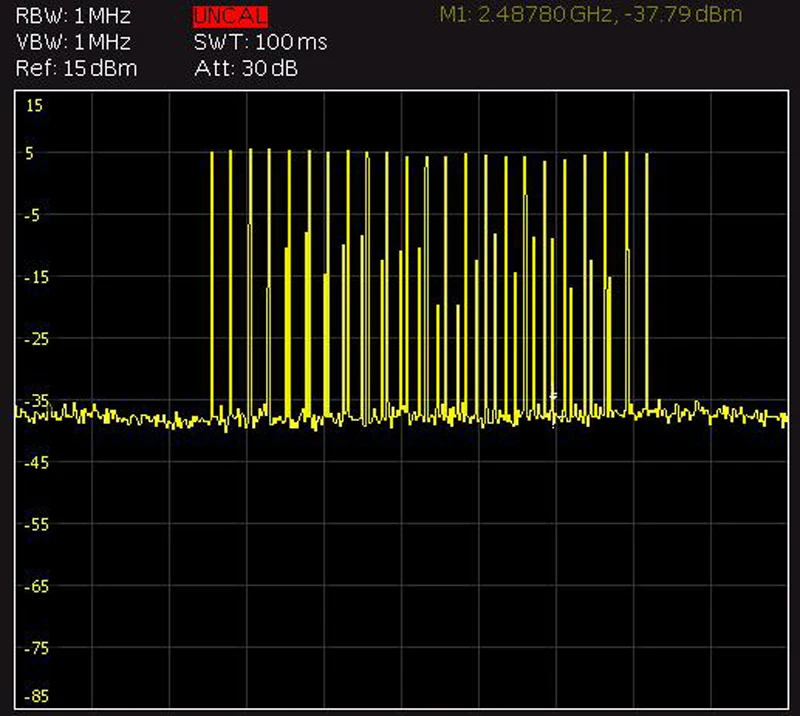The height and width of the screenshot is (716, 800).
Task: Select the RBW: 1 MHz readout
Action: (73, 16)
